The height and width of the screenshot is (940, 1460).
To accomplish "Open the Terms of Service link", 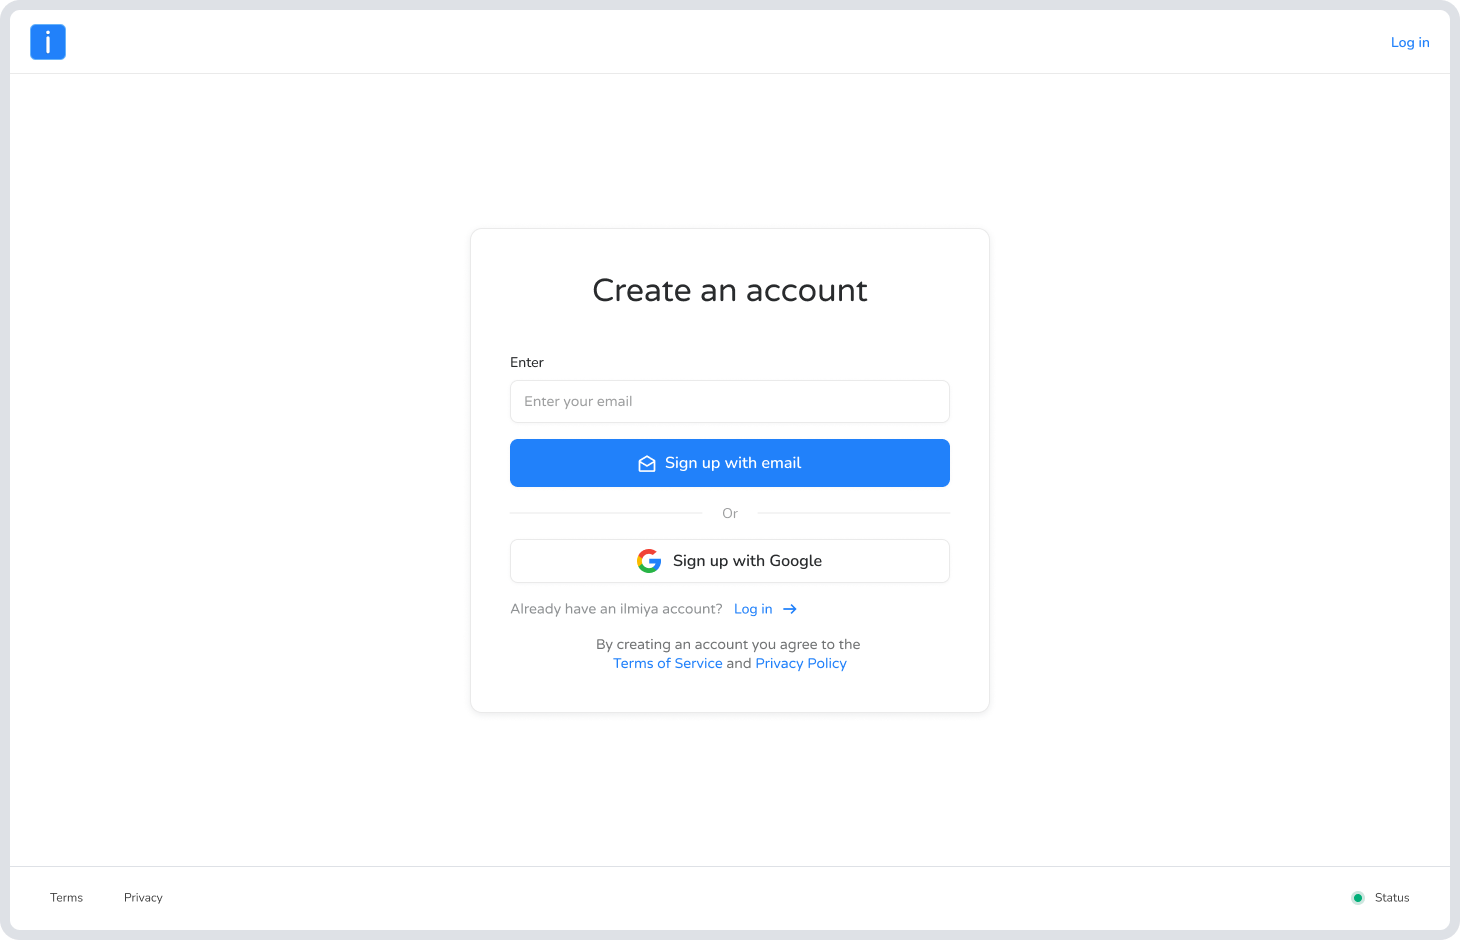I will (667, 663).
